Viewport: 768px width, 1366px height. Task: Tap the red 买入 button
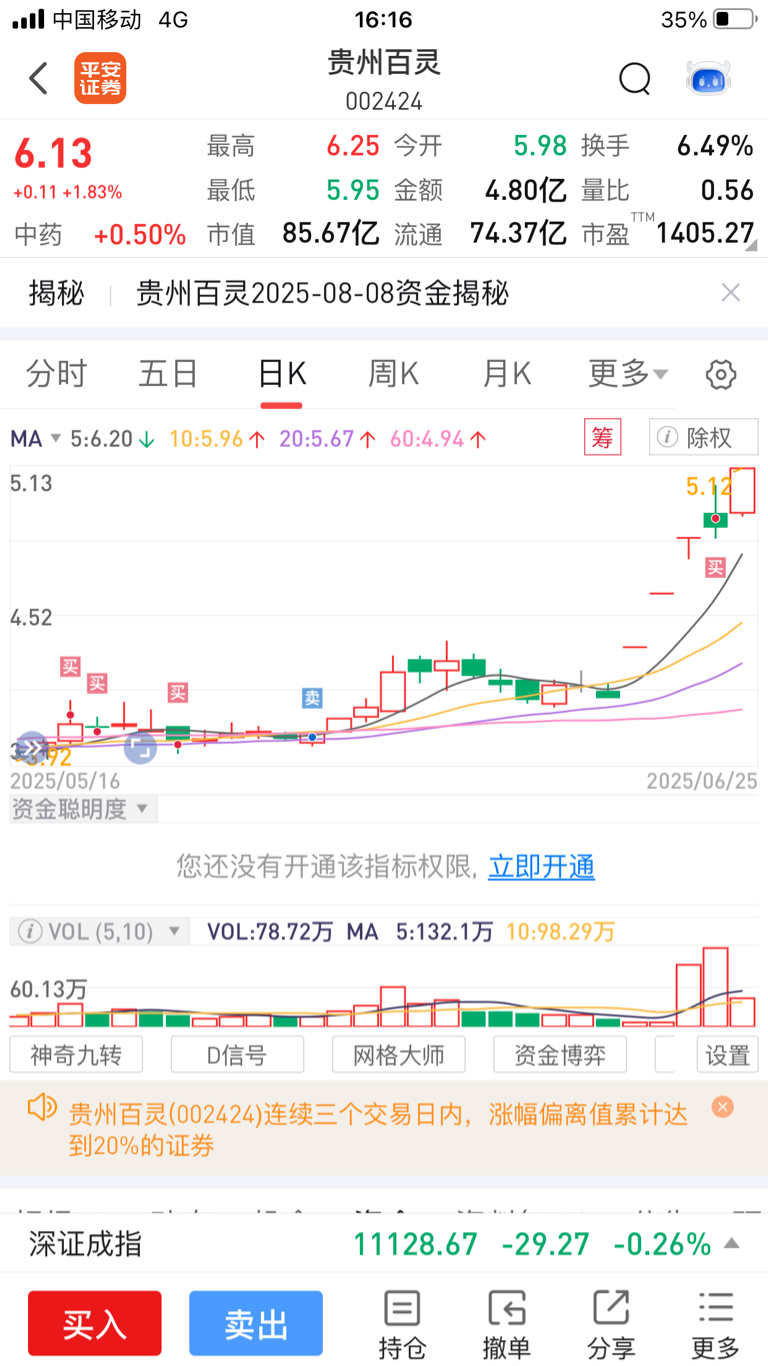click(94, 1324)
